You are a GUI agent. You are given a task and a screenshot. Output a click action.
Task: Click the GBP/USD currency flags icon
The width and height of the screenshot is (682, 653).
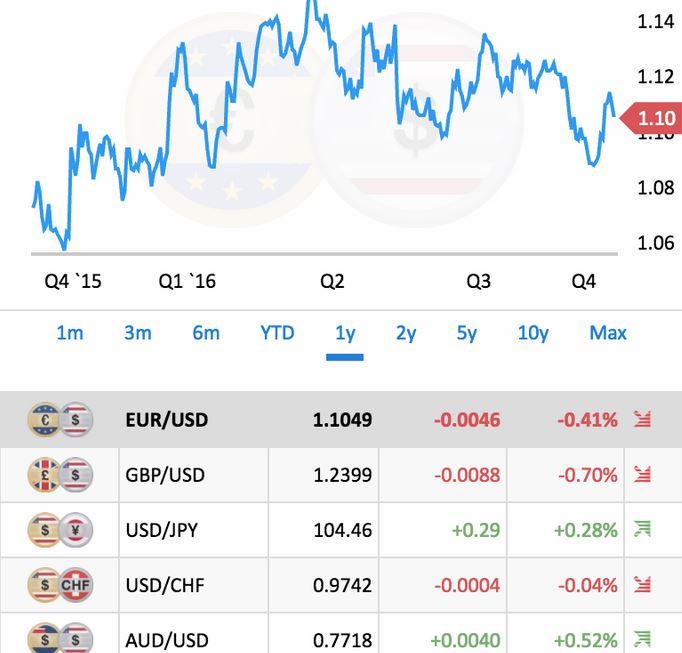[x=60, y=474]
